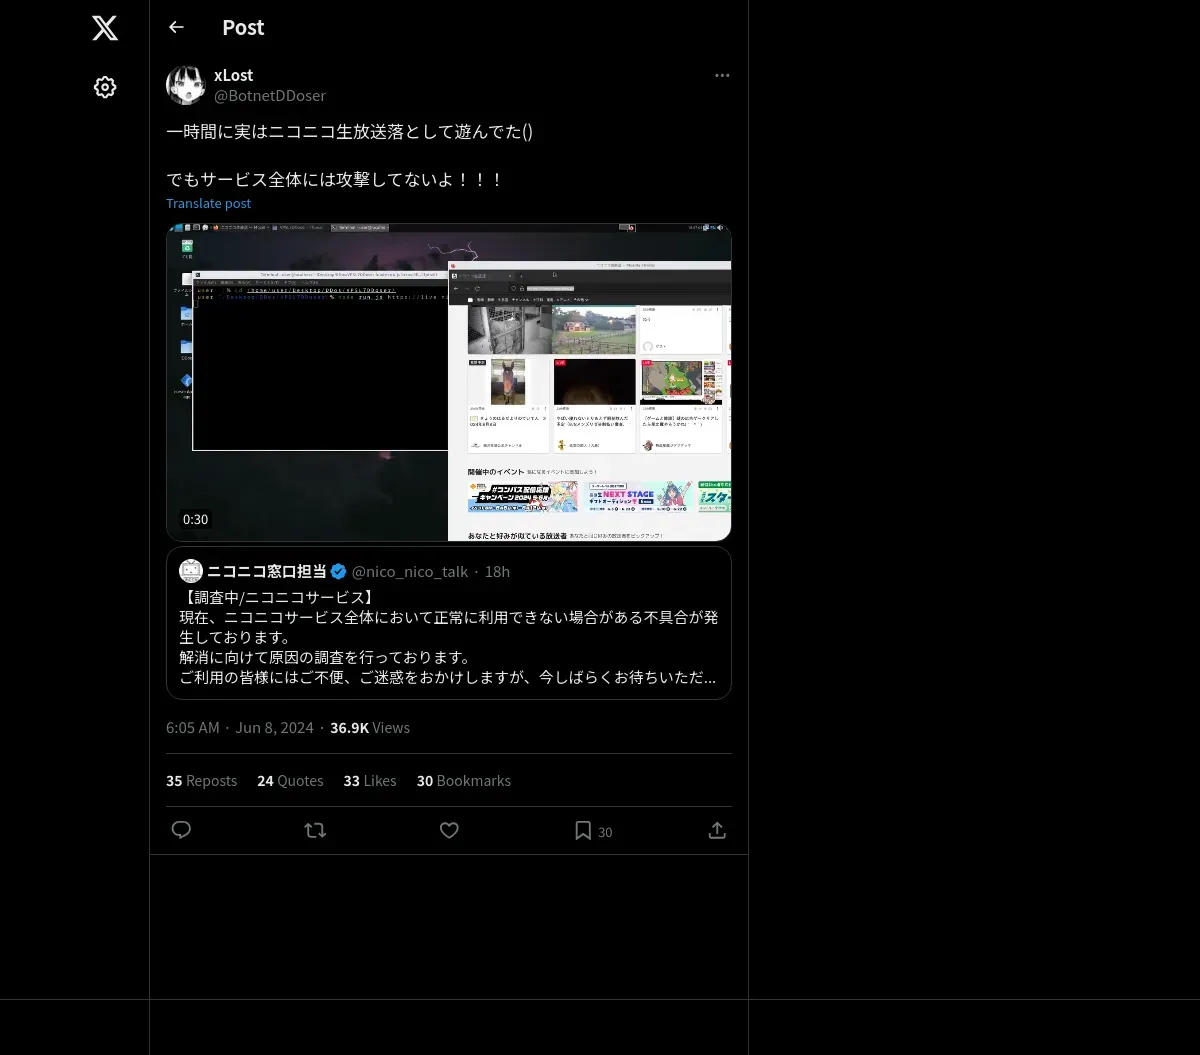Share the post via share icon

point(717,830)
